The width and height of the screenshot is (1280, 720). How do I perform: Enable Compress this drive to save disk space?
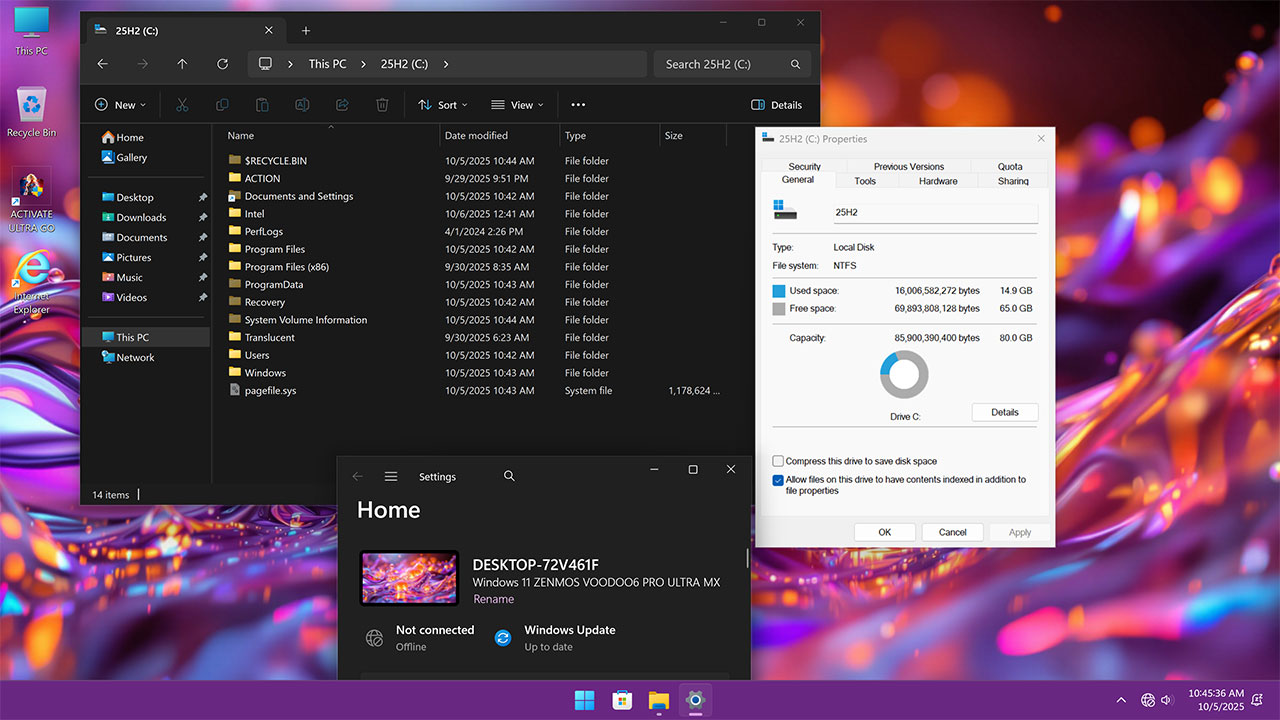click(778, 461)
